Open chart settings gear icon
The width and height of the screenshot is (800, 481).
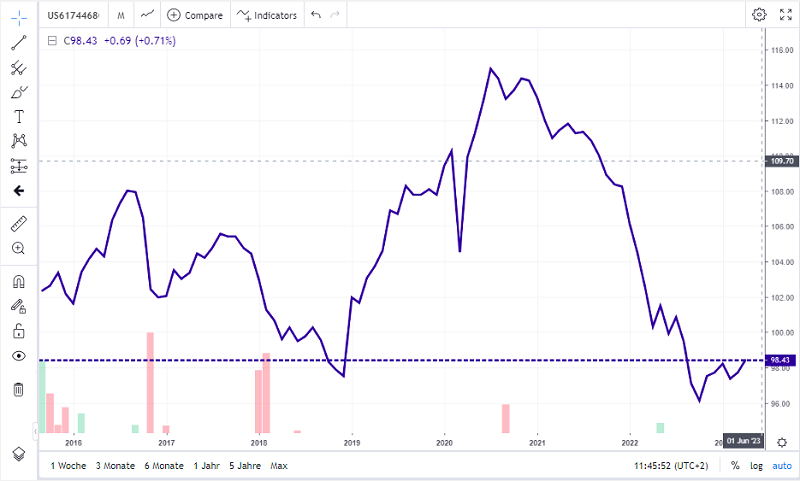(x=759, y=15)
